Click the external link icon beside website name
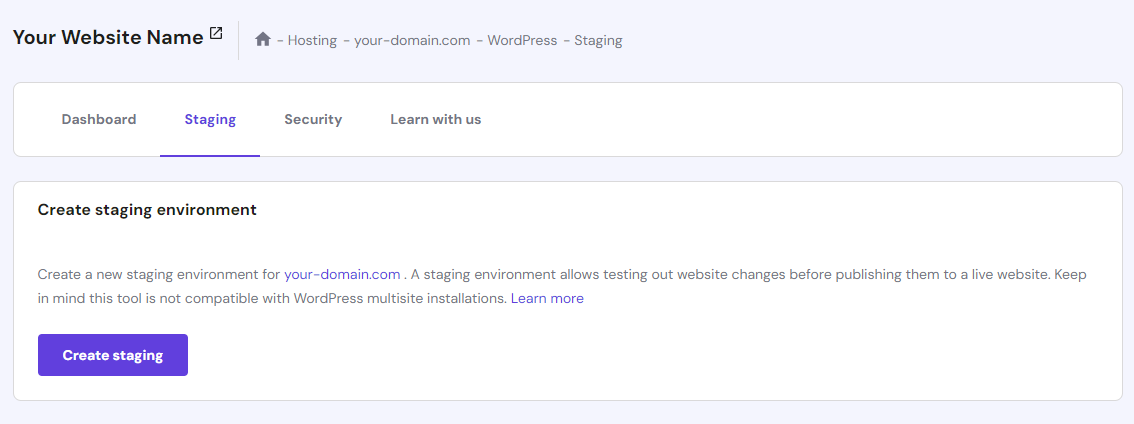 click(216, 34)
